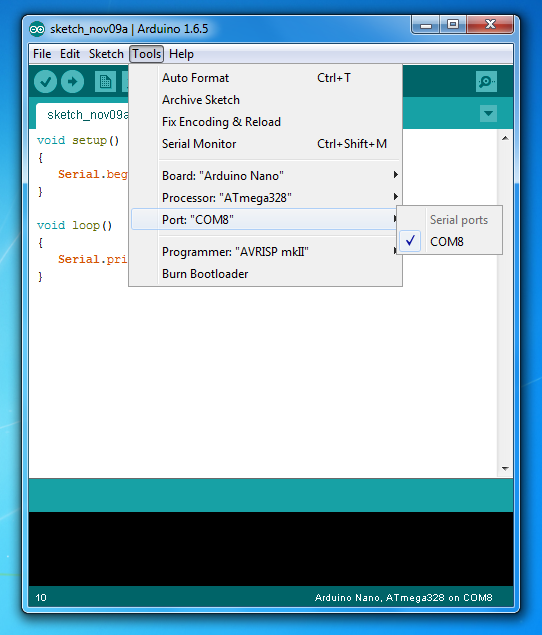Click the Arduino logo in title bar
Screen dimensions: 542x635
(37, 29)
